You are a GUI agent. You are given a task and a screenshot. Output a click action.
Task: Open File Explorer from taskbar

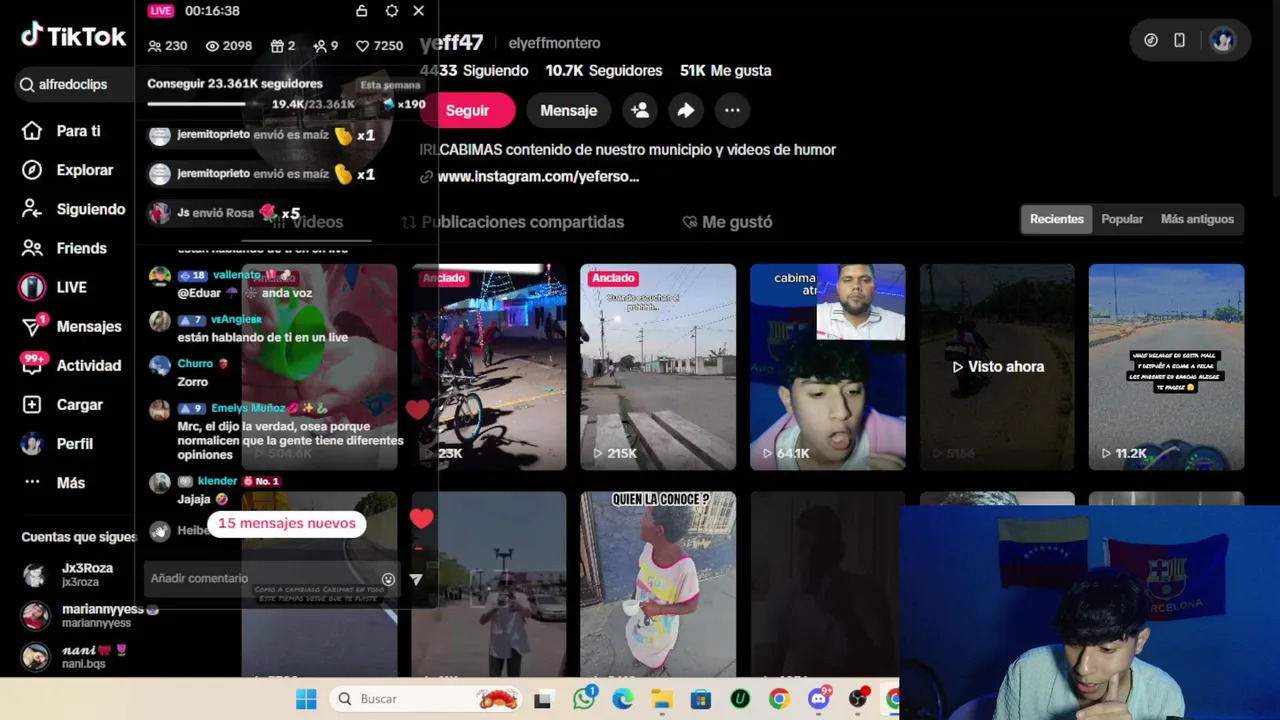tap(661, 699)
